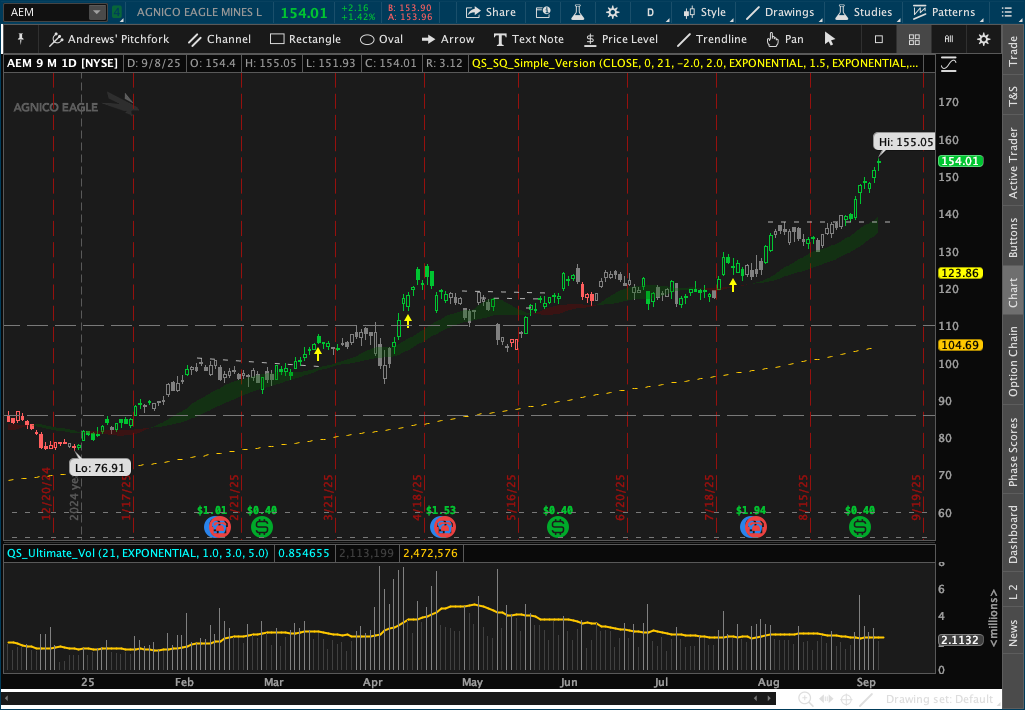This screenshot has height=710, width=1025.
Task: Open the Option Chain side tab
Action: [1013, 362]
